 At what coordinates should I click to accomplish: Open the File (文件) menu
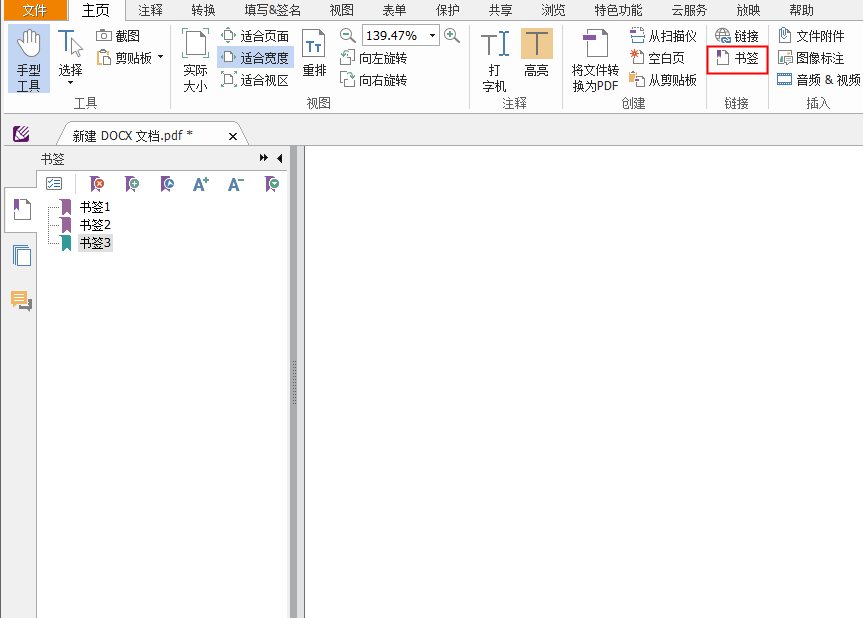tap(34, 10)
